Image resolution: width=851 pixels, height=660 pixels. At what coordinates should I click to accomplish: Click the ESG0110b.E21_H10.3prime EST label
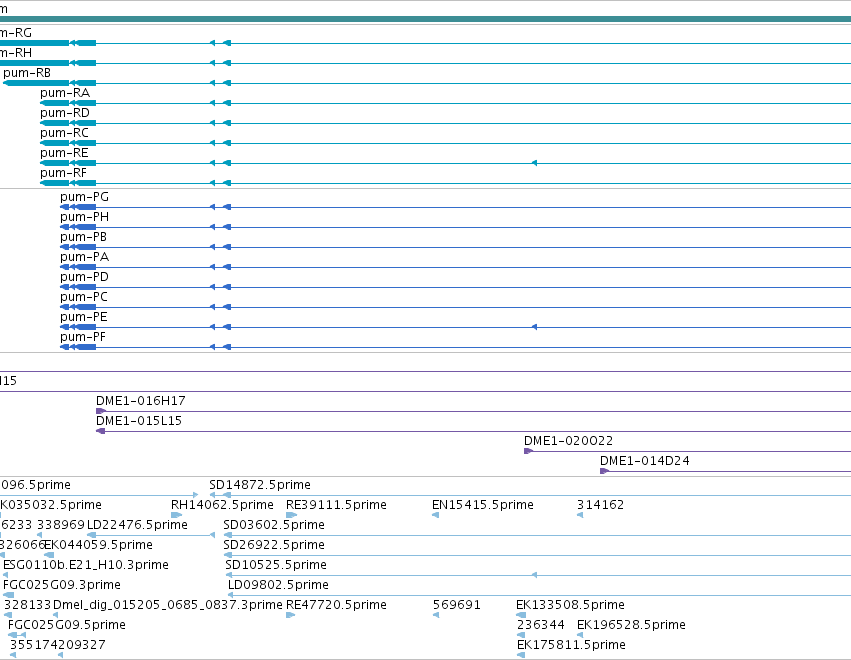[86, 566]
